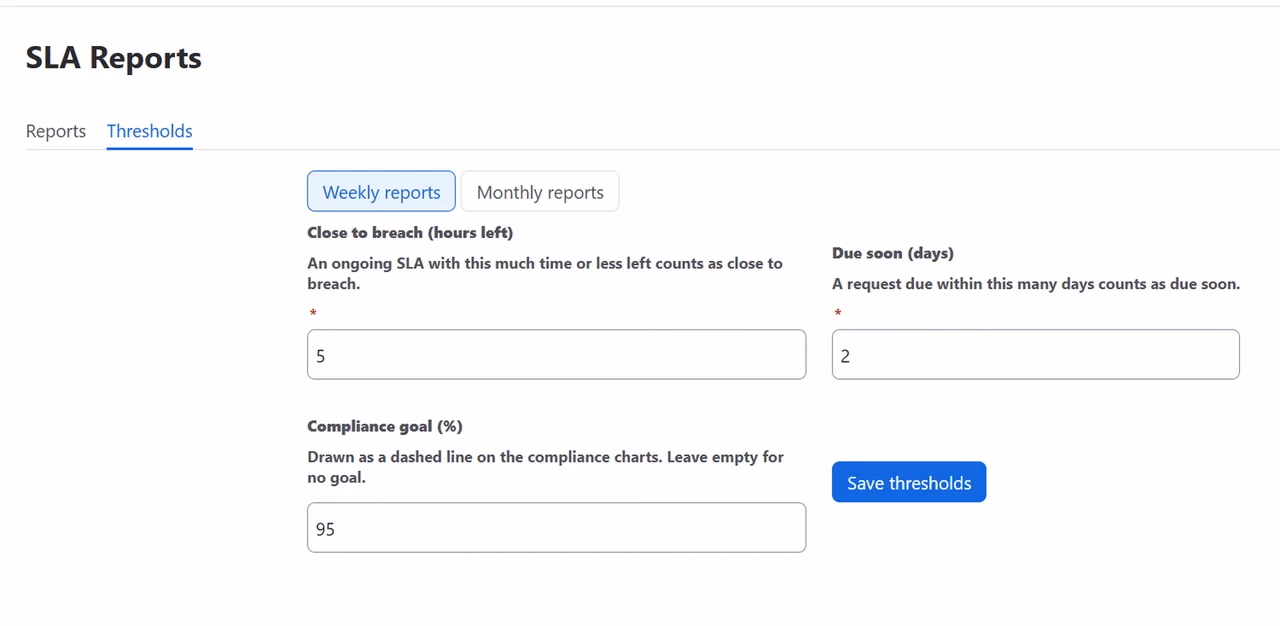Click the 'A request due within this many days' description

coord(1036,284)
